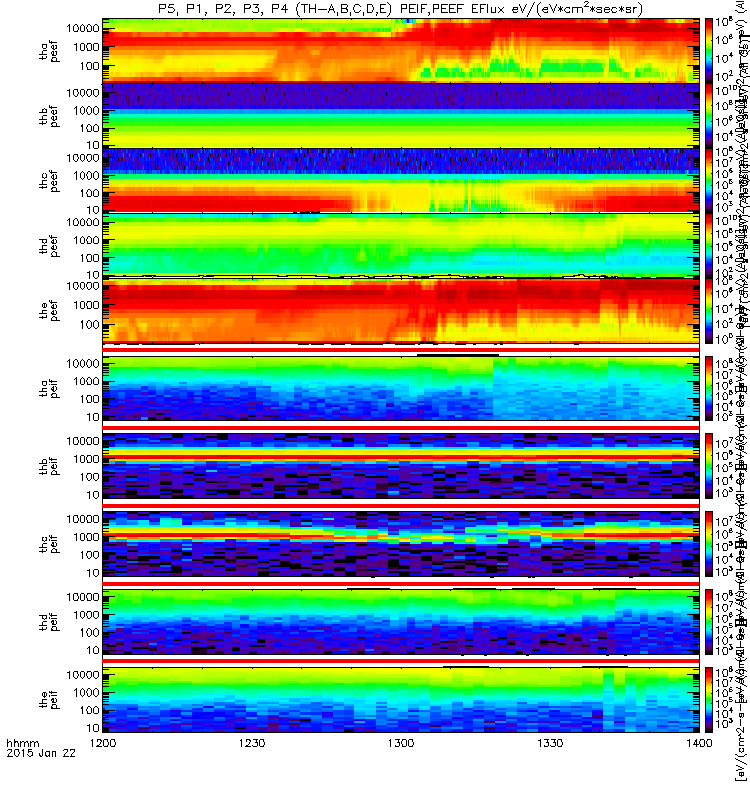Viewport: 750px width, 800px height.
Task: Click inside the thd peif spectrogram panel
Action: coord(401,622)
